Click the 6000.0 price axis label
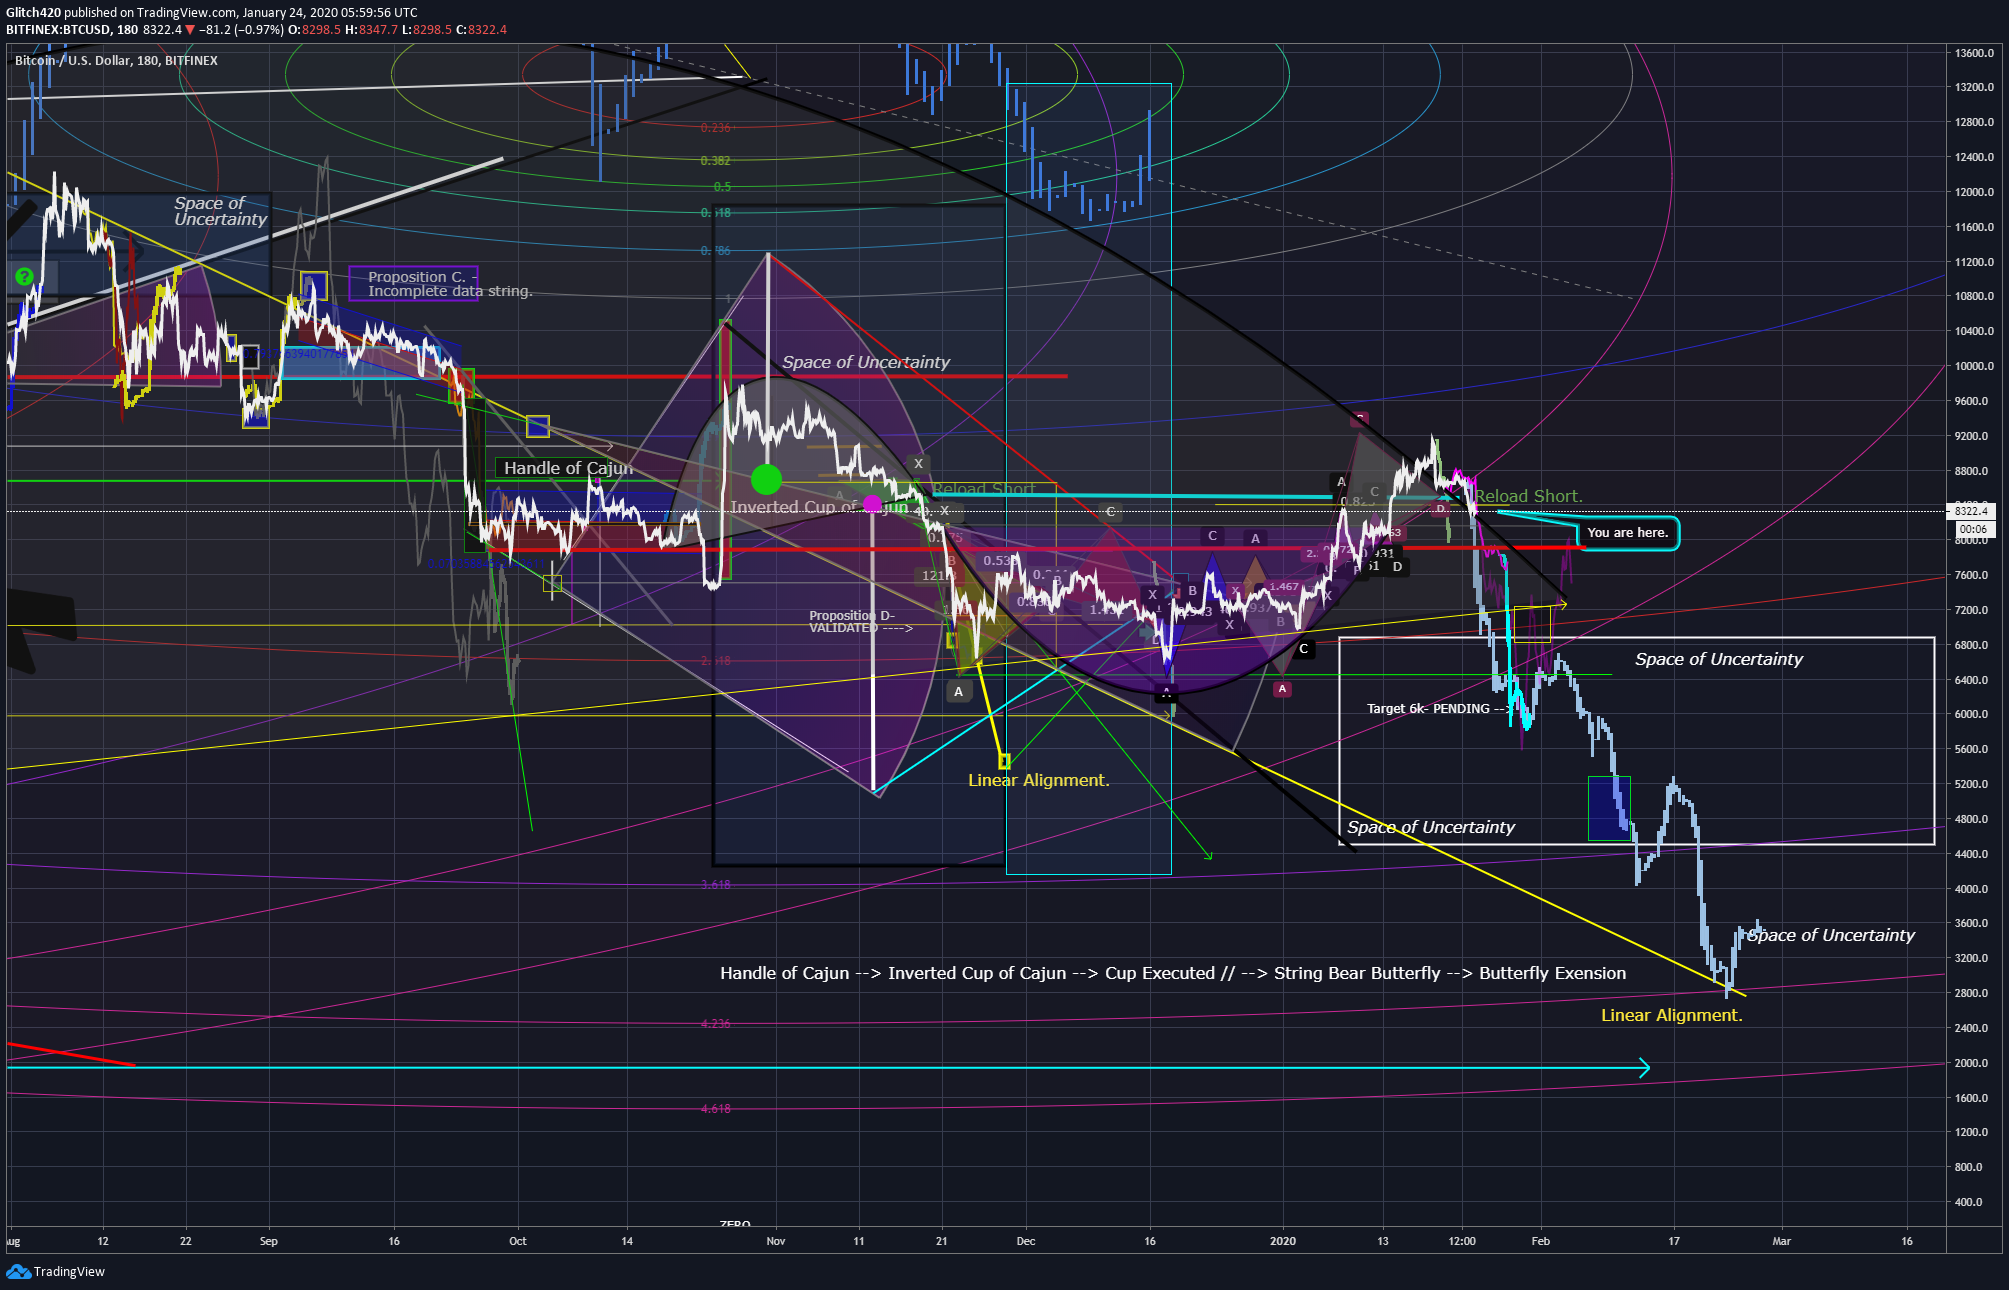Screen dimensions: 2009x1290 1971,714
